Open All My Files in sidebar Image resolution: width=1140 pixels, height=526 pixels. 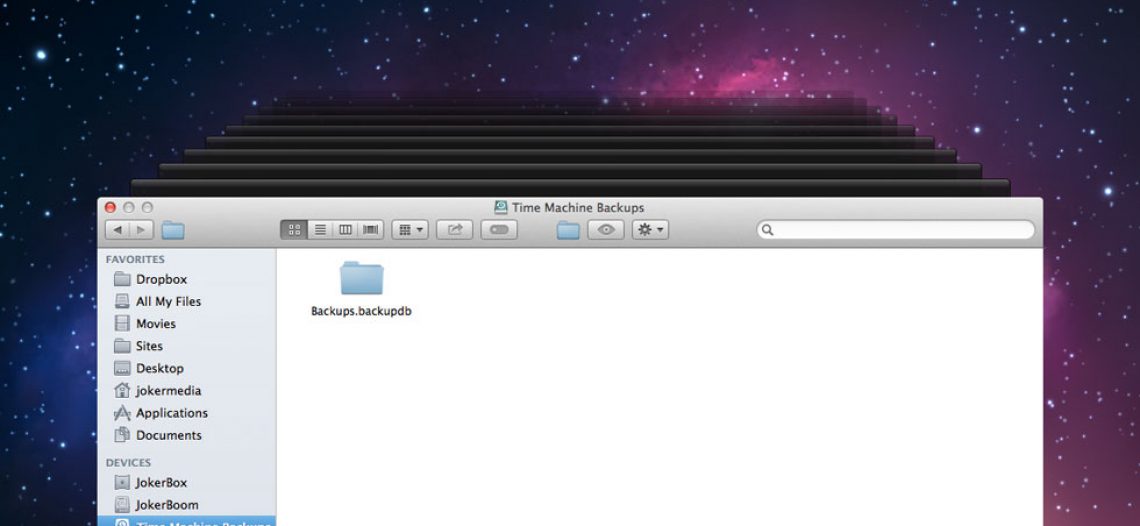(x=168, y=301)
